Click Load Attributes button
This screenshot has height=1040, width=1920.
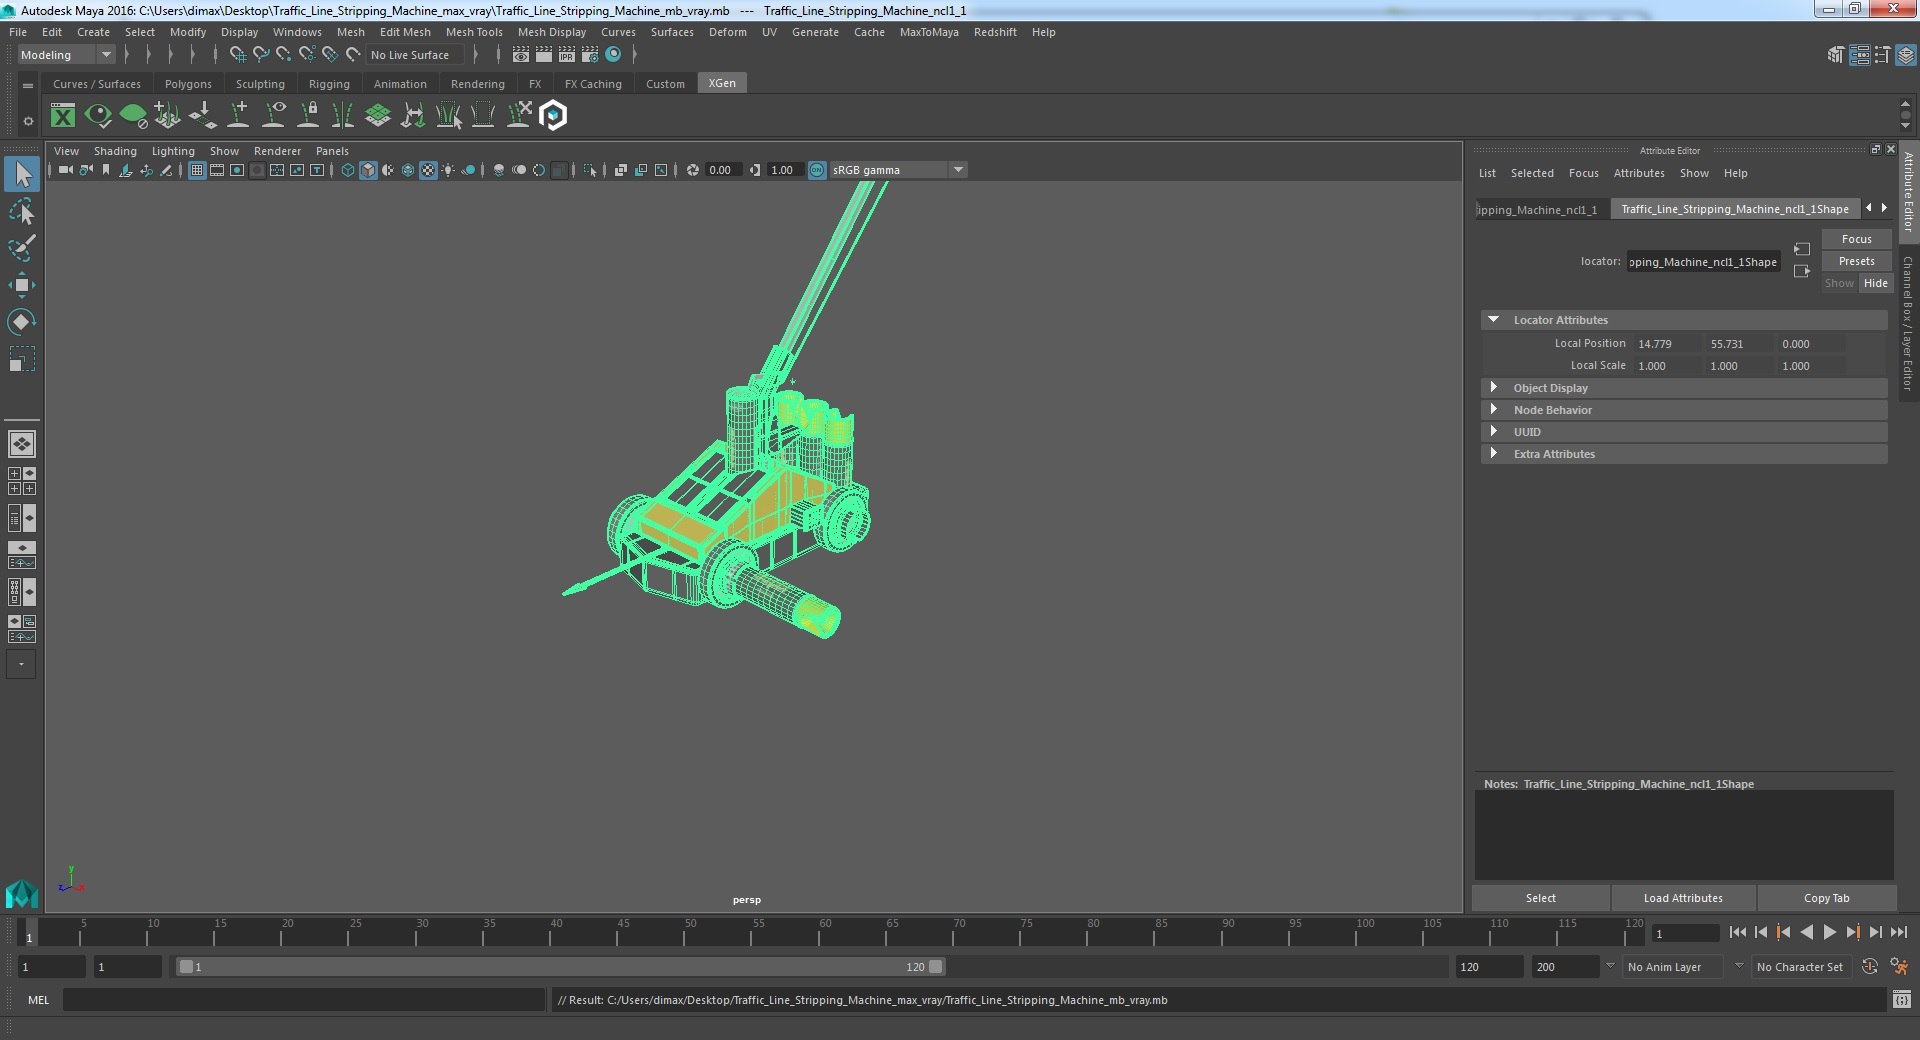click(x=1683, y=898)
